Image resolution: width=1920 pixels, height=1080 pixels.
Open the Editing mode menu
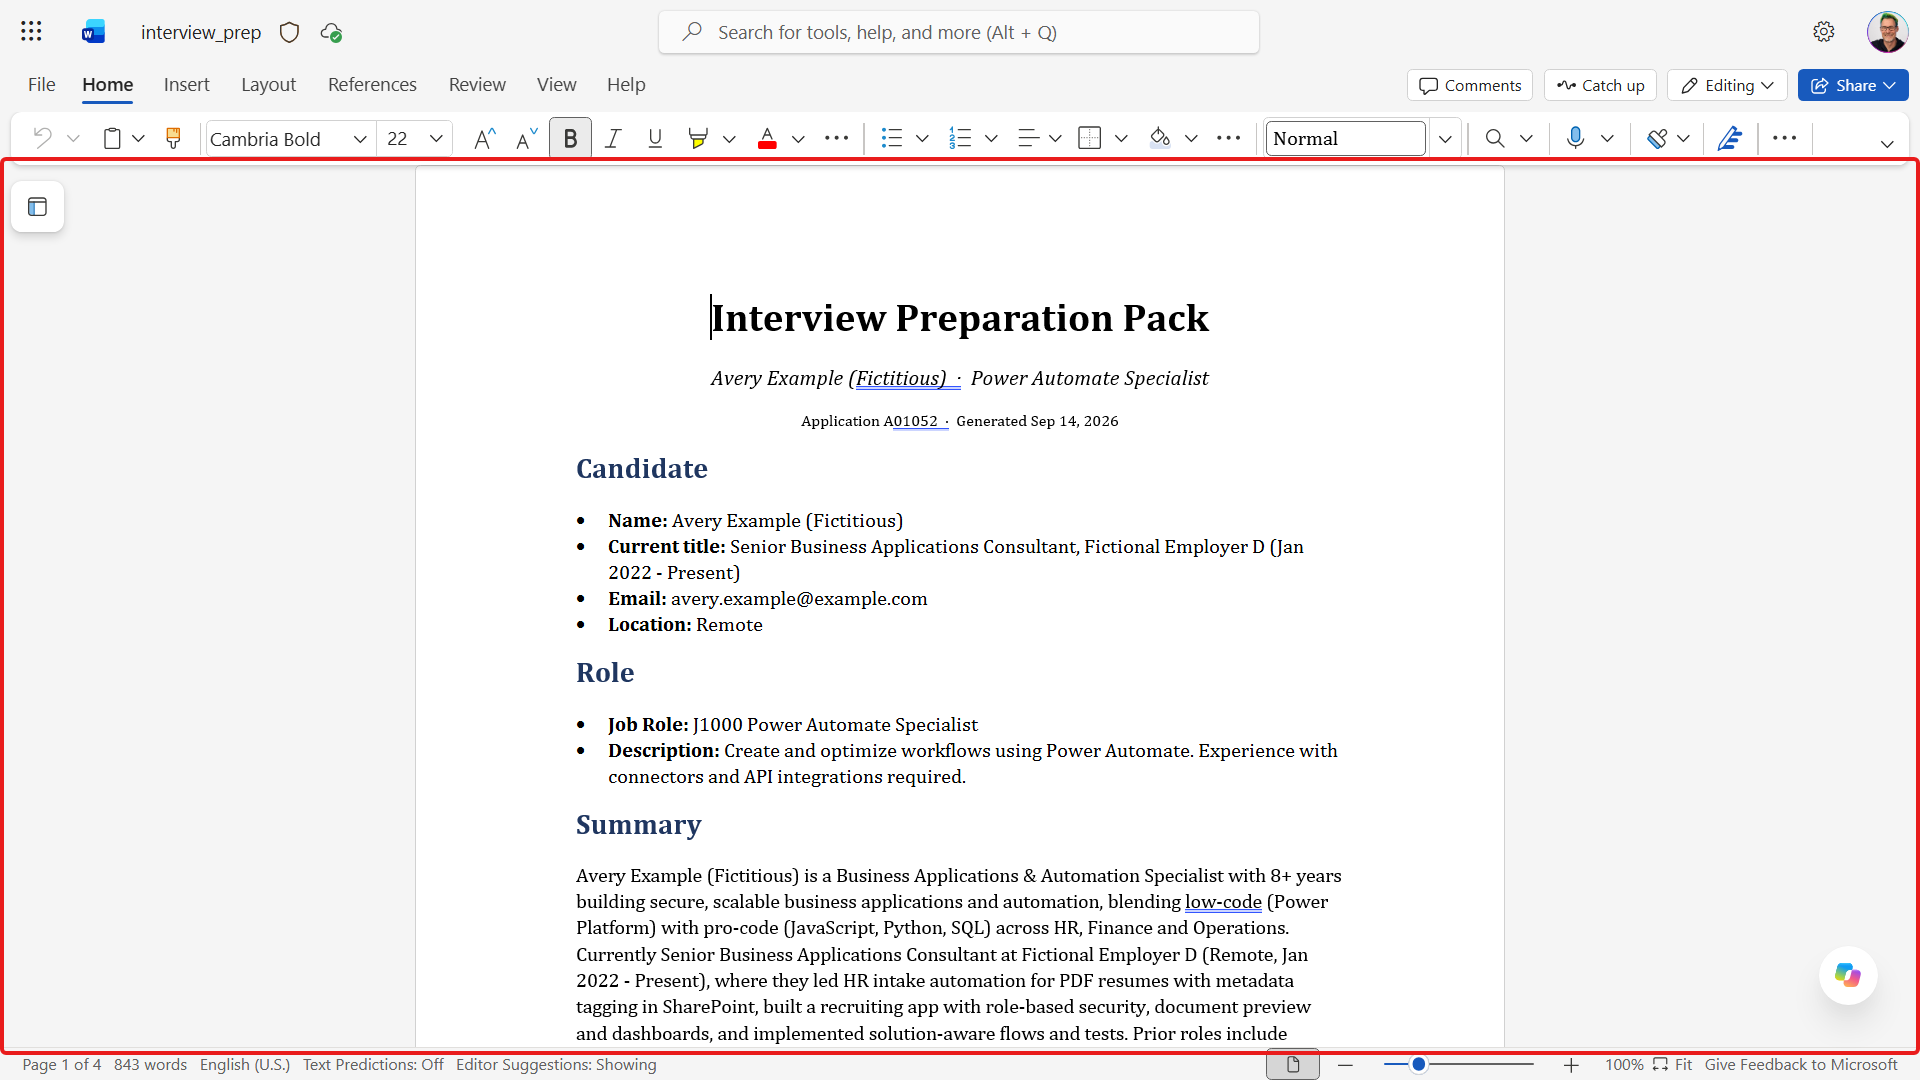point(1727,85)
